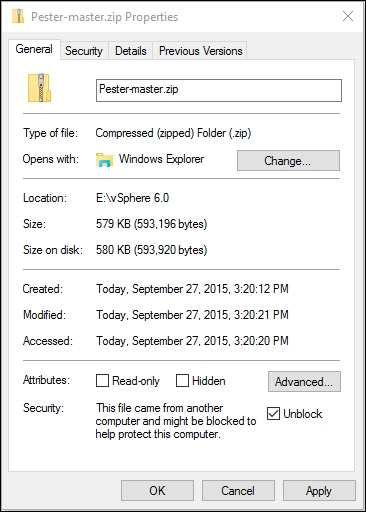Select the General tab
Viewport: 366px width, 512px height.
(x=34, y=49)
